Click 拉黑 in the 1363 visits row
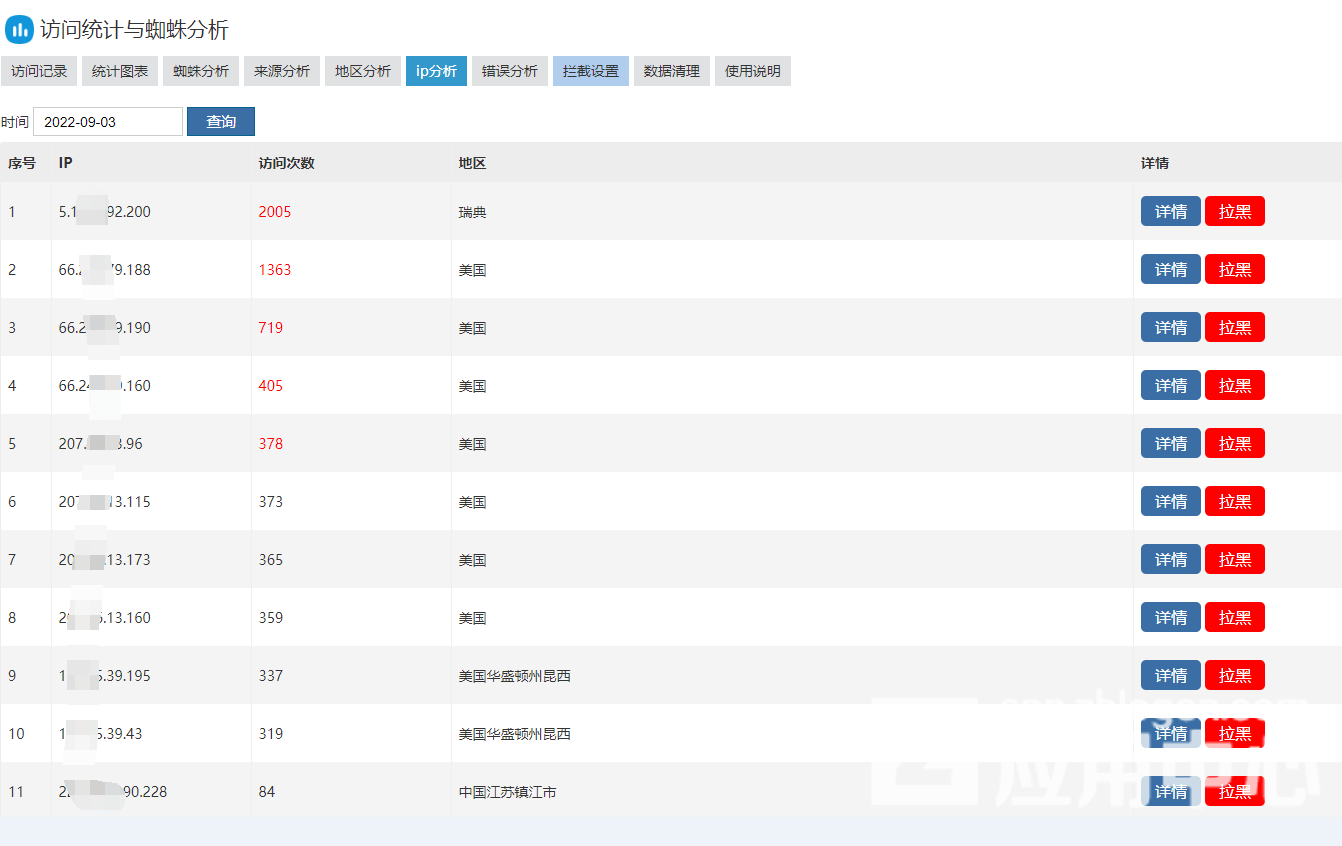This screenshot has width=1342, height=846. click(1235, 269)
